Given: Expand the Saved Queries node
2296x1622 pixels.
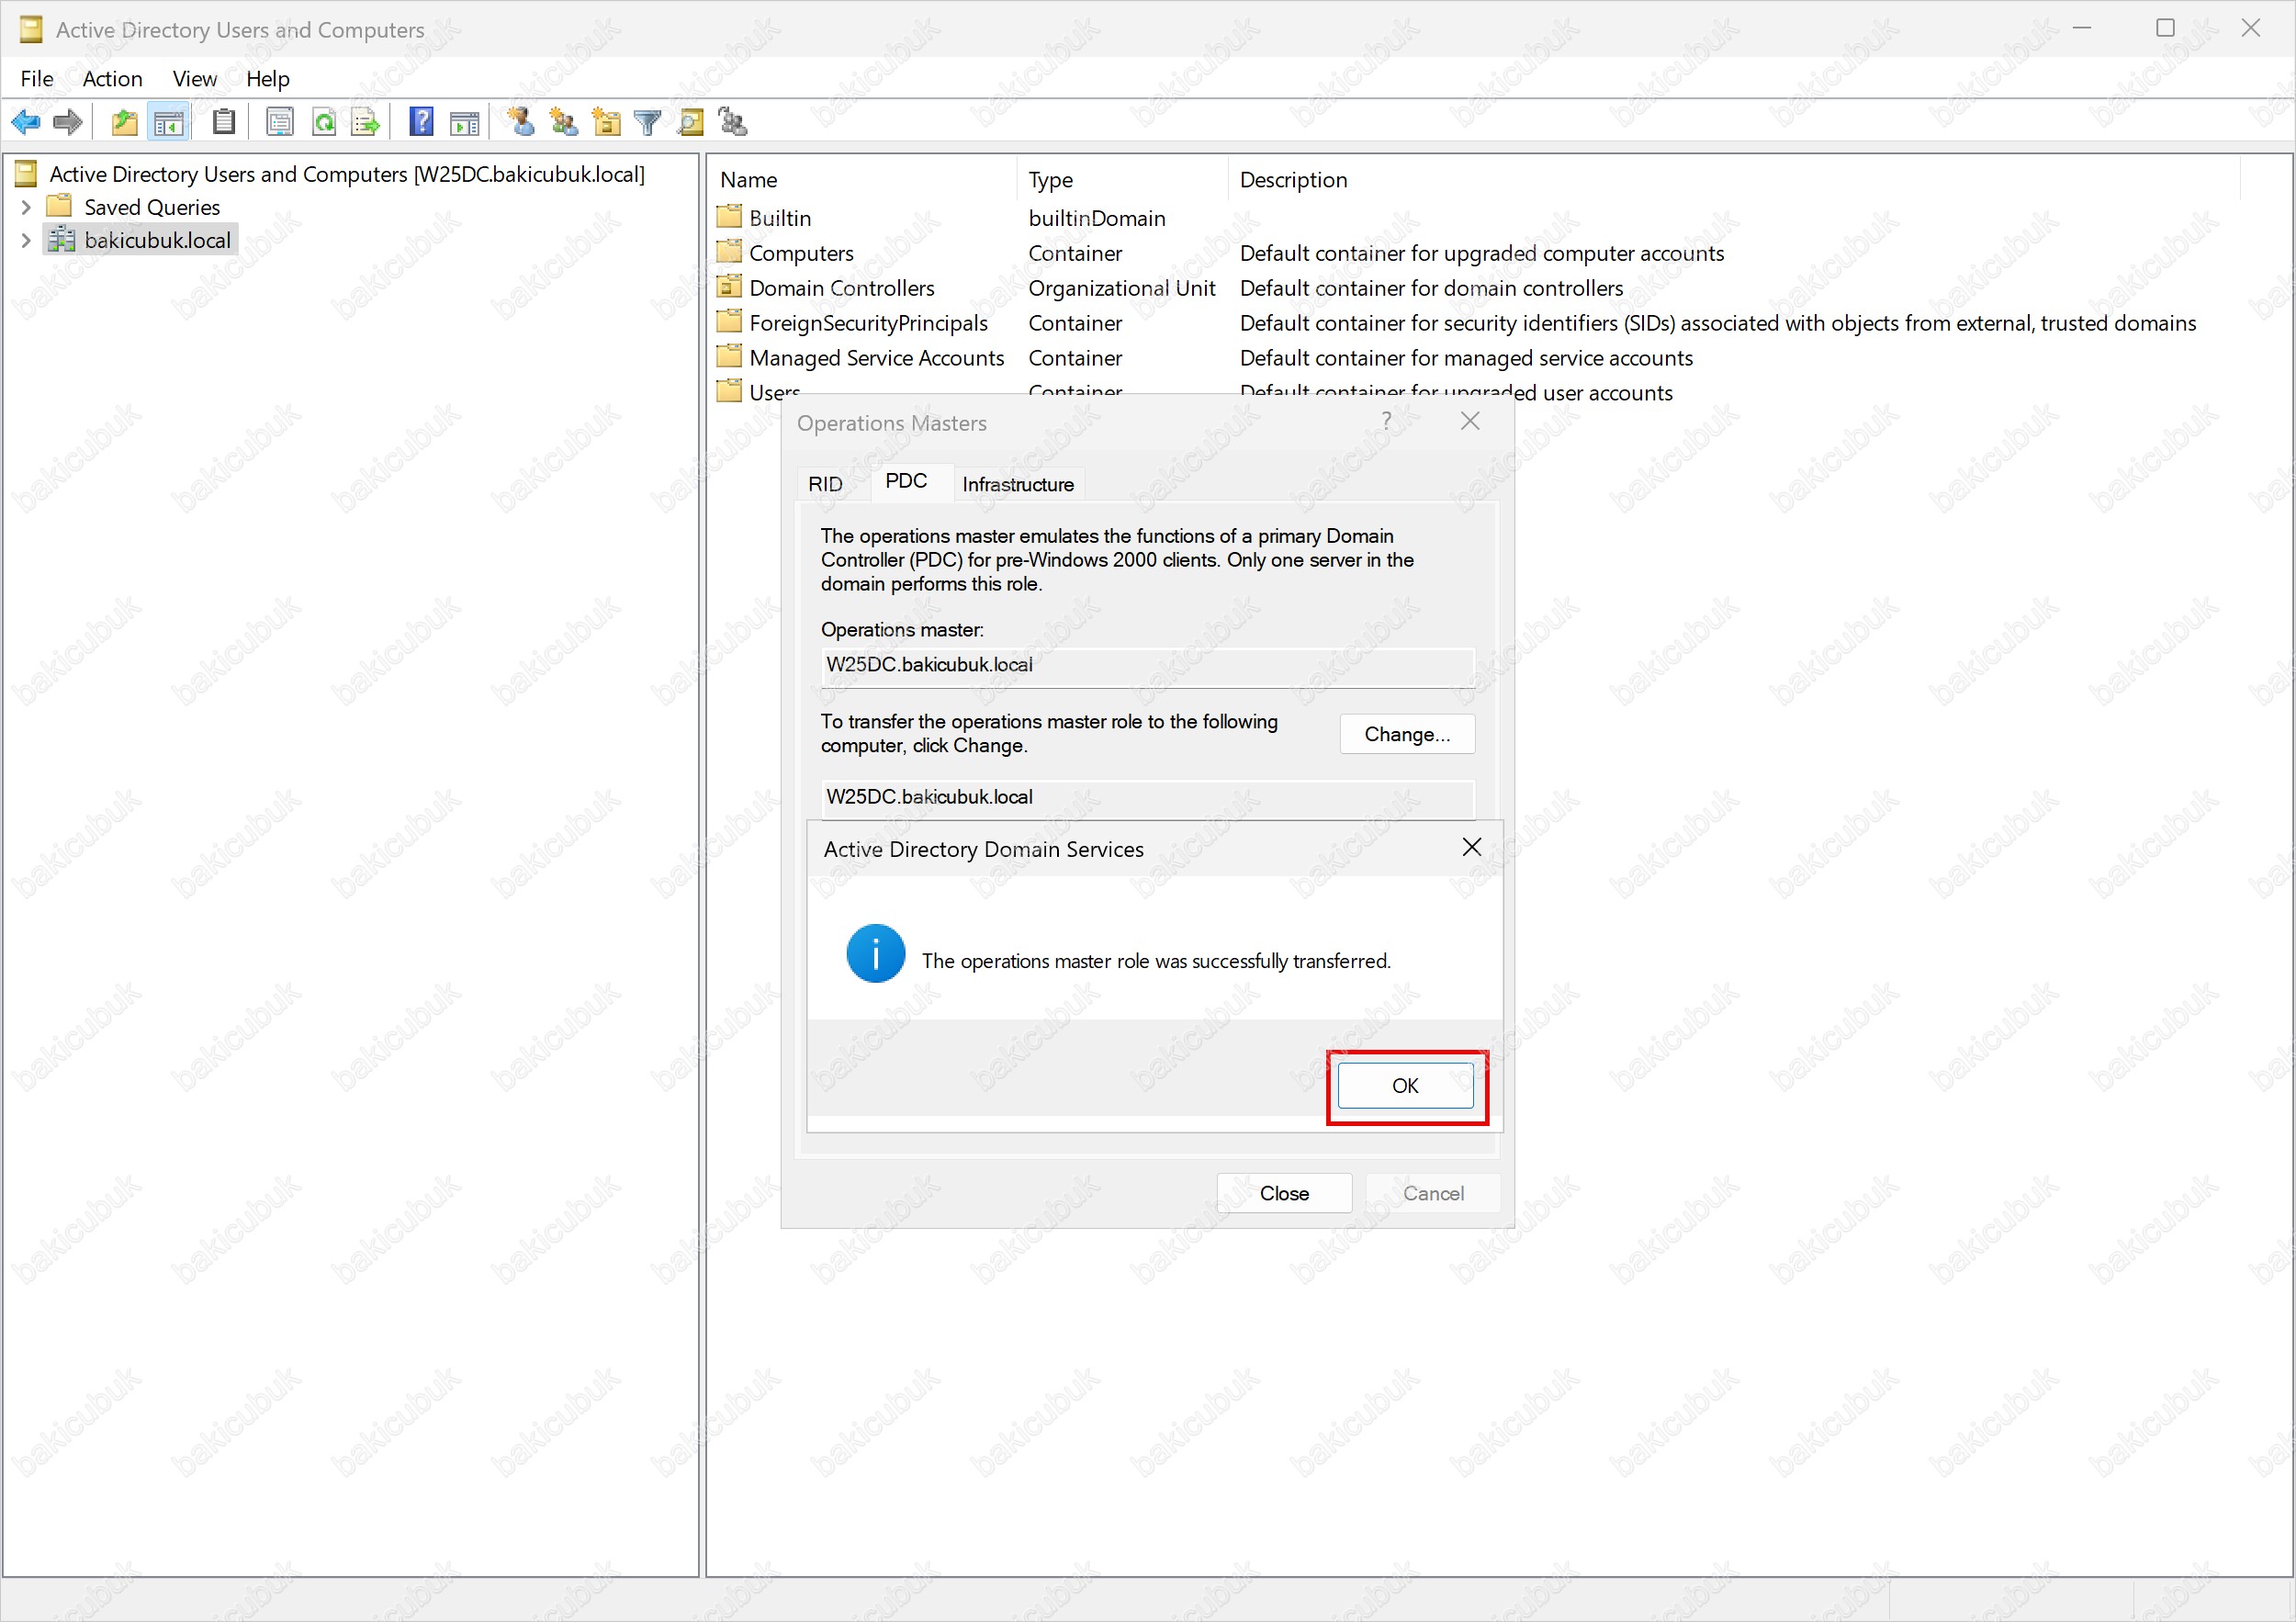Looking at the screenshot, I should click(x=26, y=207).
